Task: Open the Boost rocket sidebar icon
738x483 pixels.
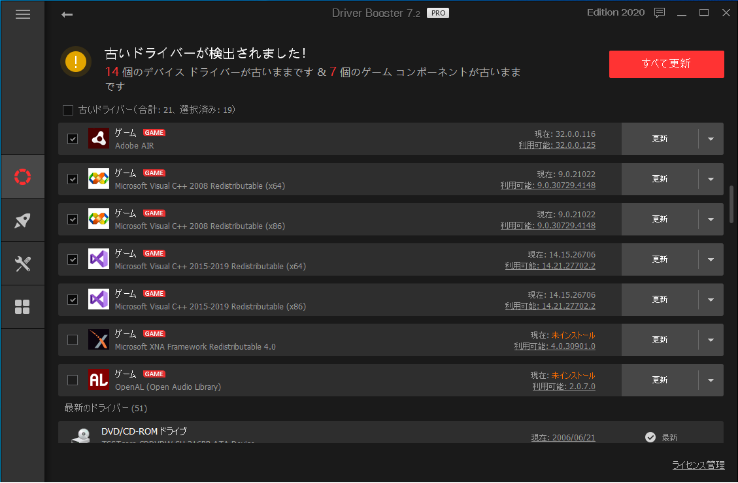Action: click(23, 220)
